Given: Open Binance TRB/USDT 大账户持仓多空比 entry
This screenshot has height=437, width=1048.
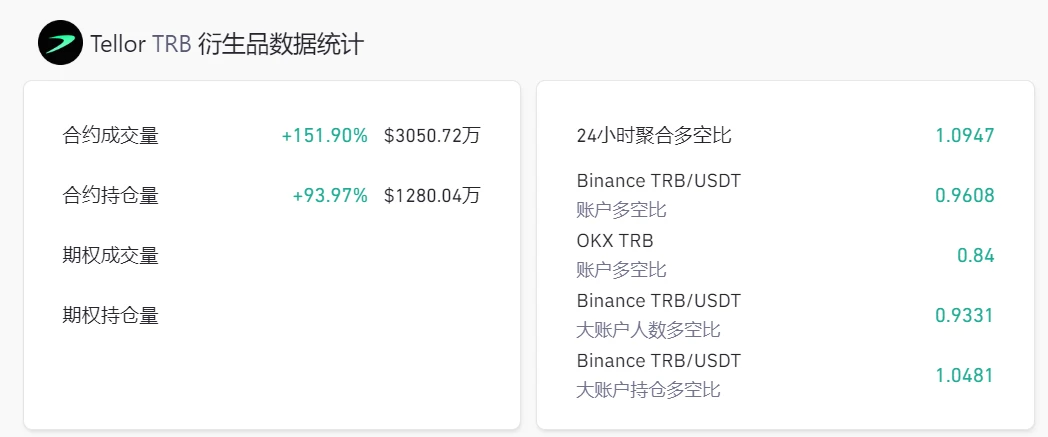Looking at the screenshot, I should coord(658,375).
